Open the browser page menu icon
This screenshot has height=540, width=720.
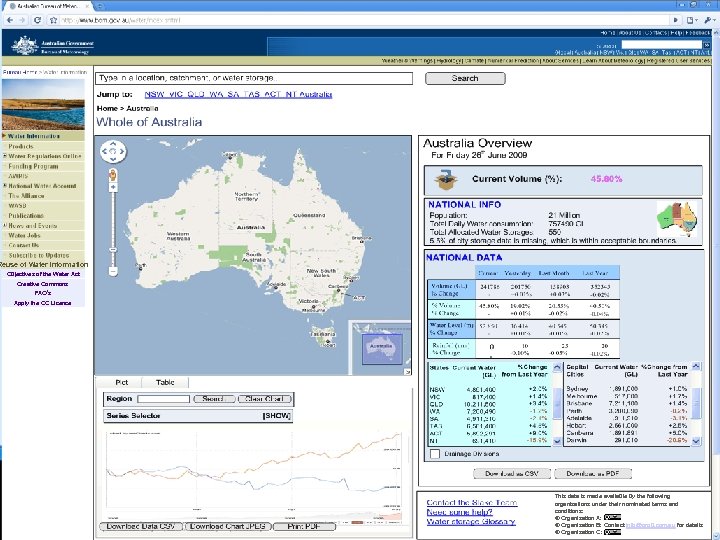(692, 20)
